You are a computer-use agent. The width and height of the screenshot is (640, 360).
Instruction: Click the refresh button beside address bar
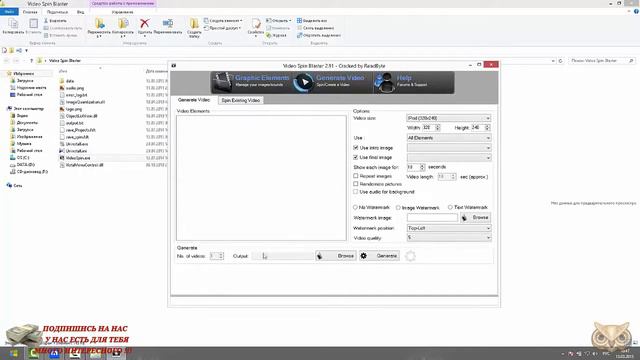(x=561, y=61)
